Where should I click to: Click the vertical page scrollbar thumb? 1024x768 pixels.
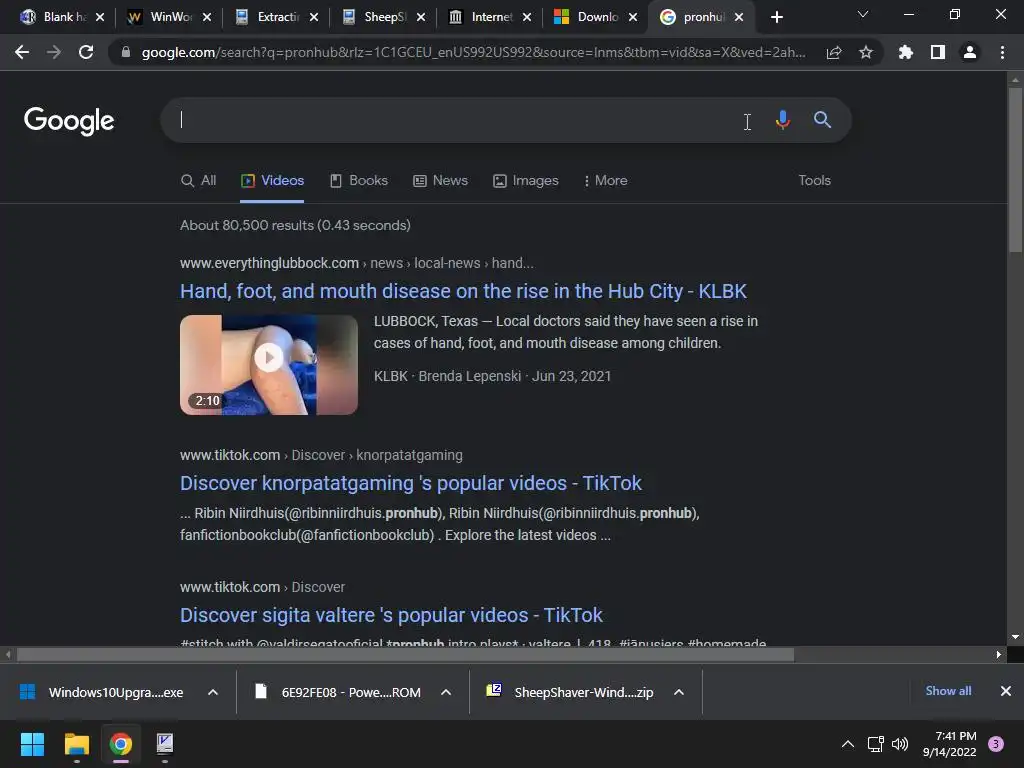pos(1015,168)
